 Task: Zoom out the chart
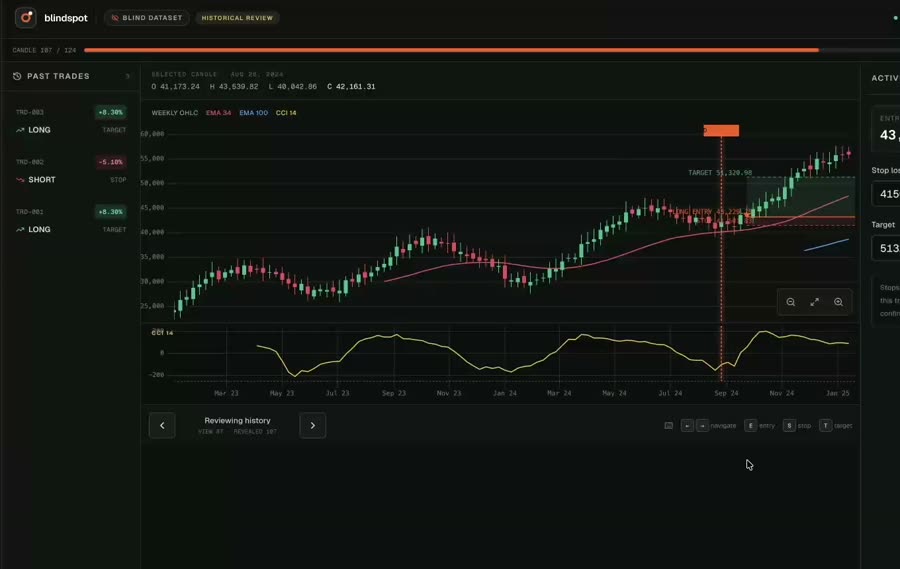pyautogui.click(x=790, y=302)
